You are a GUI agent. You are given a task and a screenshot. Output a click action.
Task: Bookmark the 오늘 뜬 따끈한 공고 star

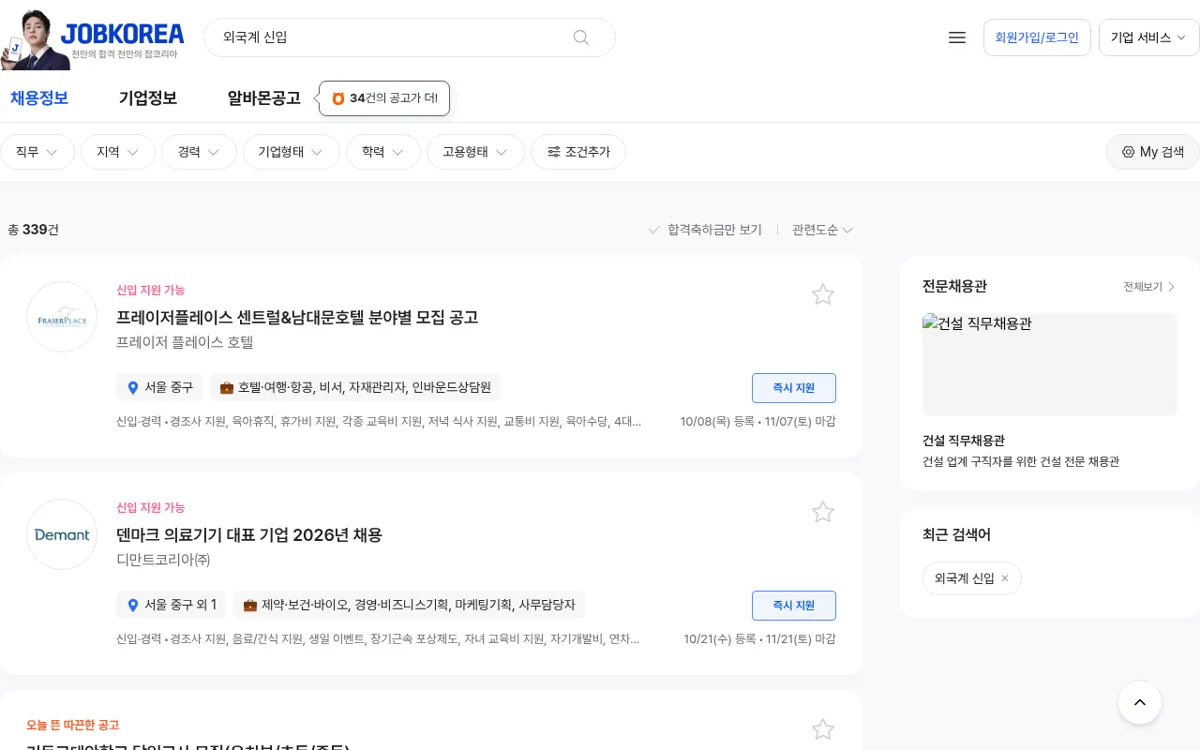point(823,730)
